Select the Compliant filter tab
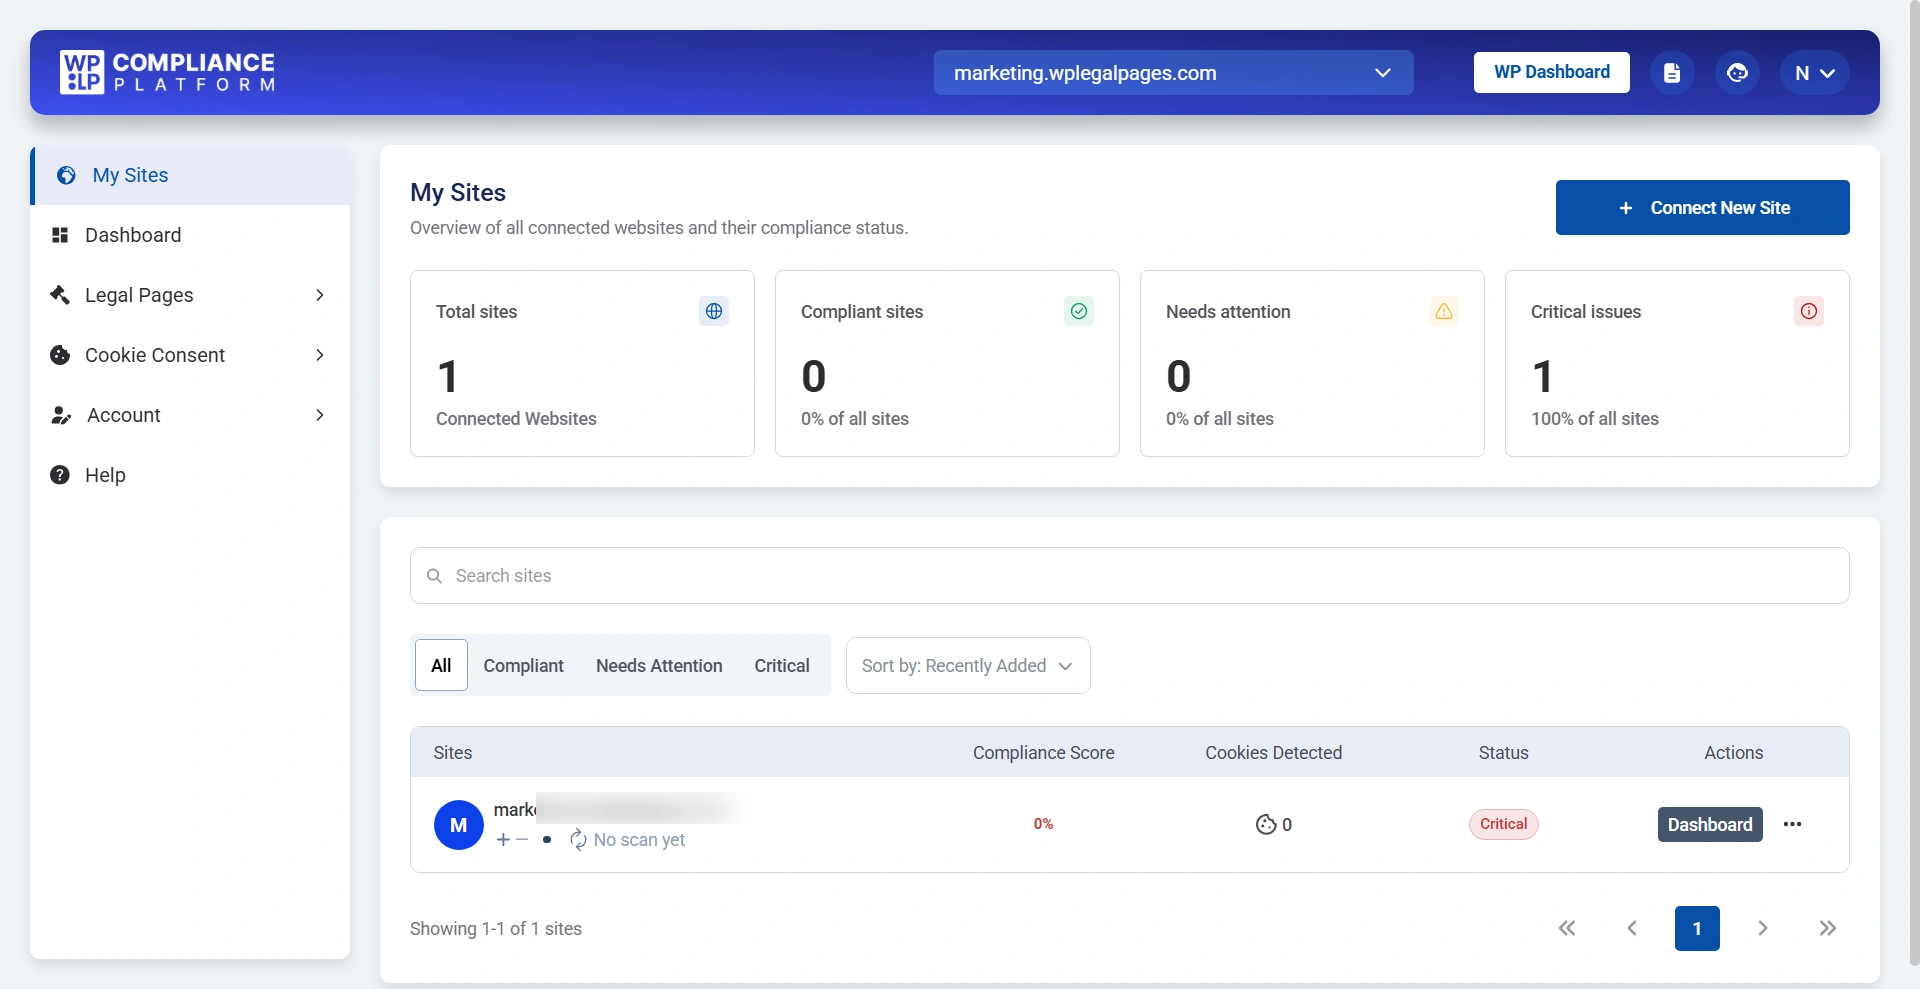The height and width of the screenshot is (989, 1920). click(x=523, y=665)
